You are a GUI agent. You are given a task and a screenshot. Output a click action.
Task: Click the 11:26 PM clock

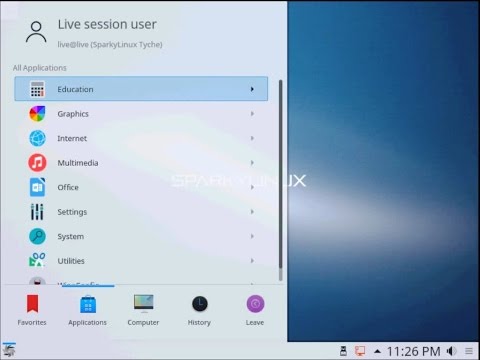[x=413, y=351]
